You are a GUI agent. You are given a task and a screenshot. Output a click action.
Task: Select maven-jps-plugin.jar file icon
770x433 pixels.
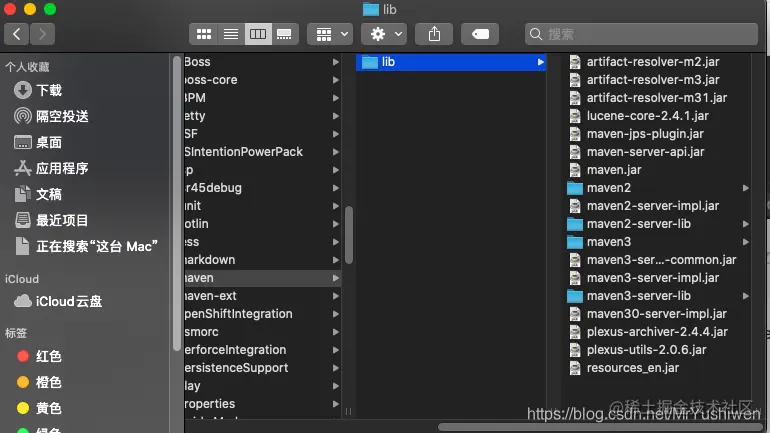(575, 134)
